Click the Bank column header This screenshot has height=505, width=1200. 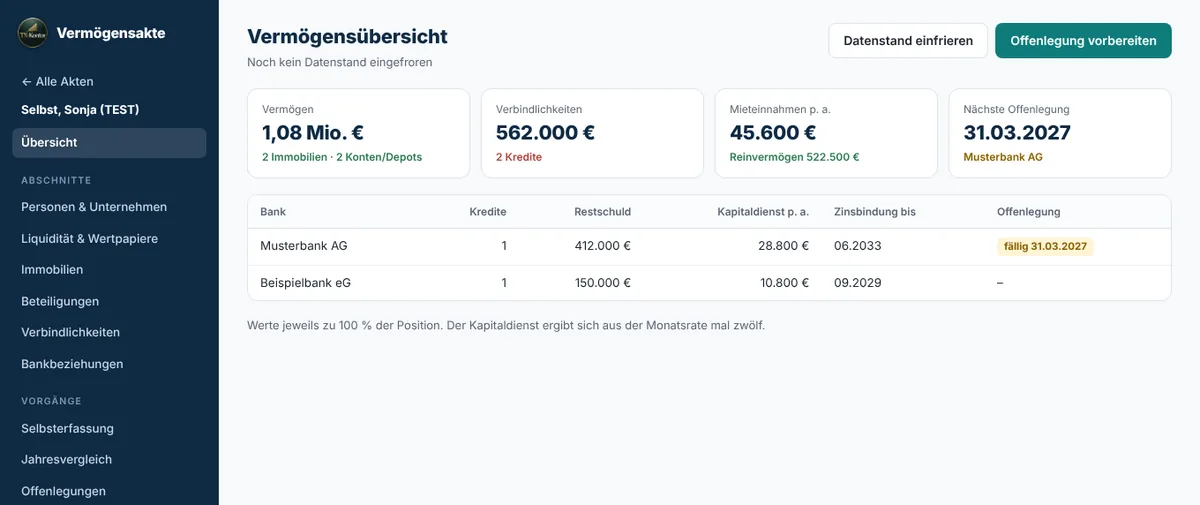(x=273, y=212)
